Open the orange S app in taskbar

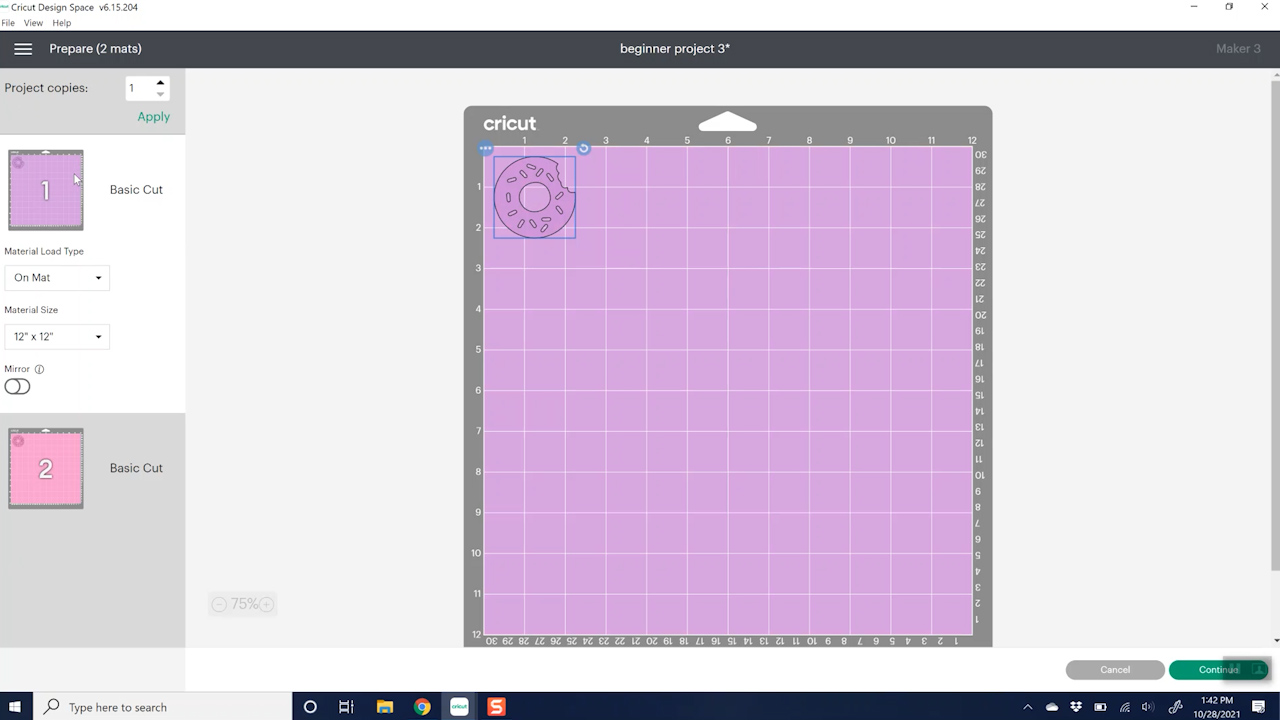tap(496, 707)
